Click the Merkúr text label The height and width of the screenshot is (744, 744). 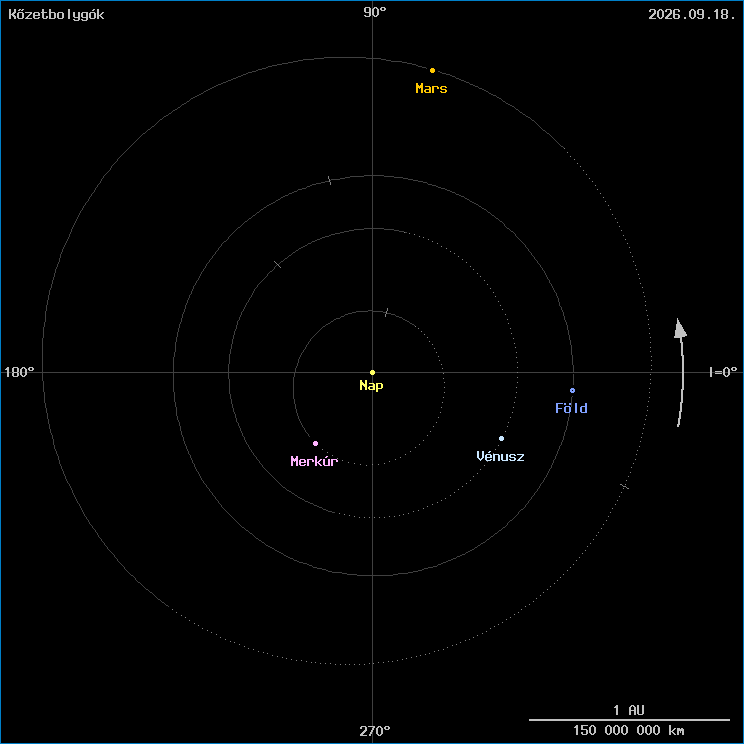click(314, 461)
